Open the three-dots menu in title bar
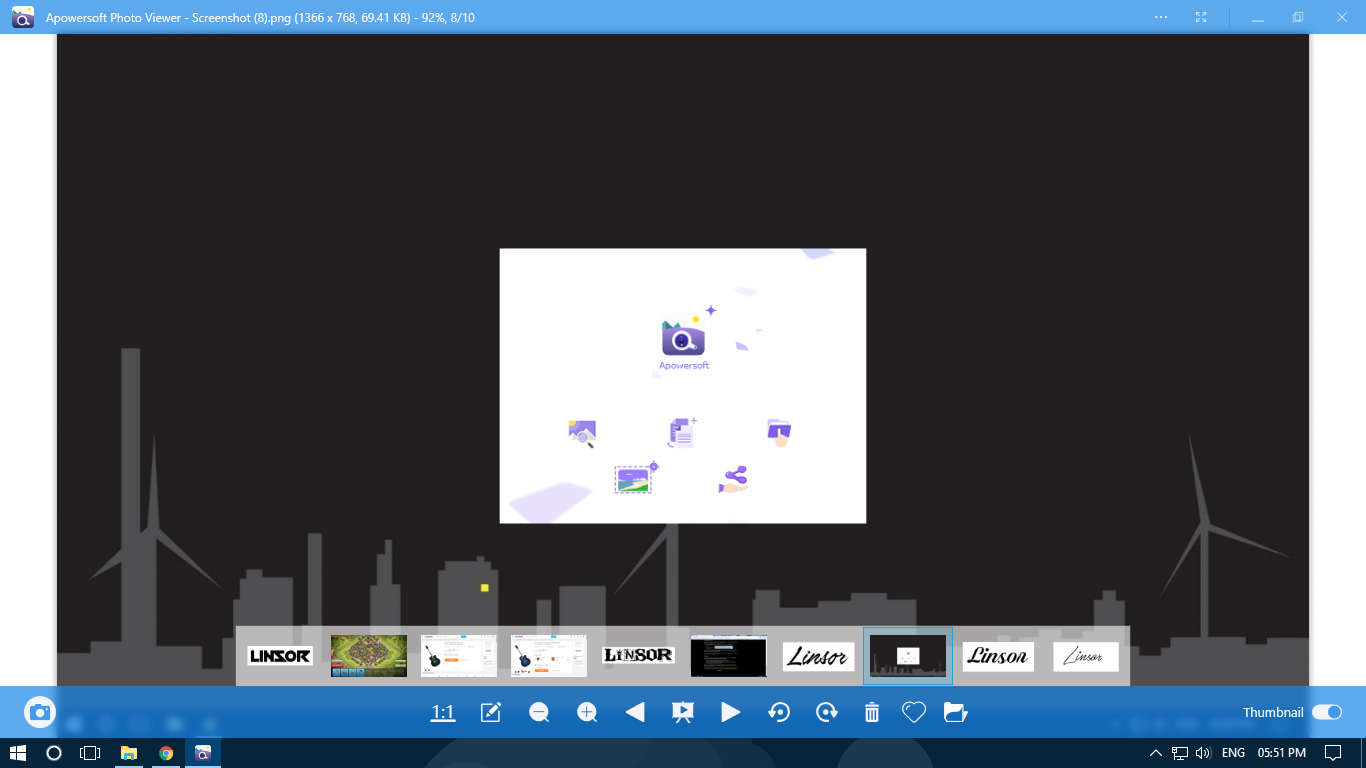The image size is (1366, 768). [x=1161, y=17]
